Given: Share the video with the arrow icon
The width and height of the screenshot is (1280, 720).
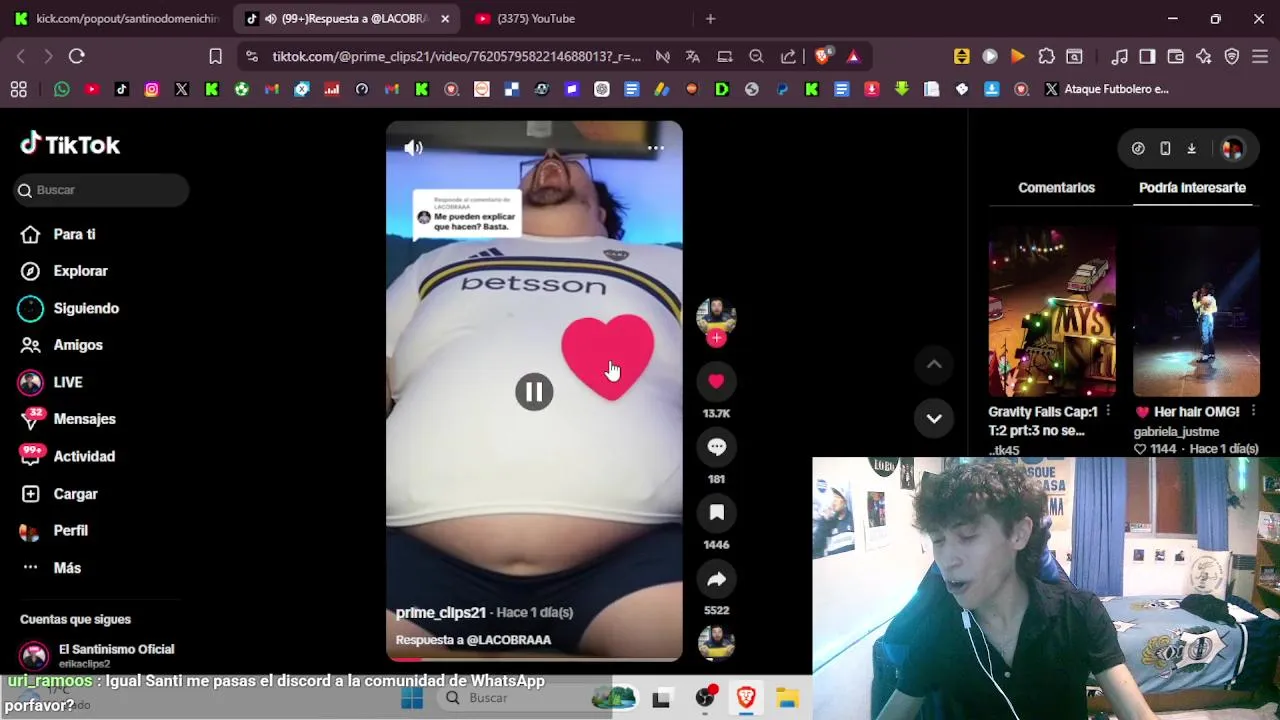Looking at the screenshot, I should click(716, 579).
